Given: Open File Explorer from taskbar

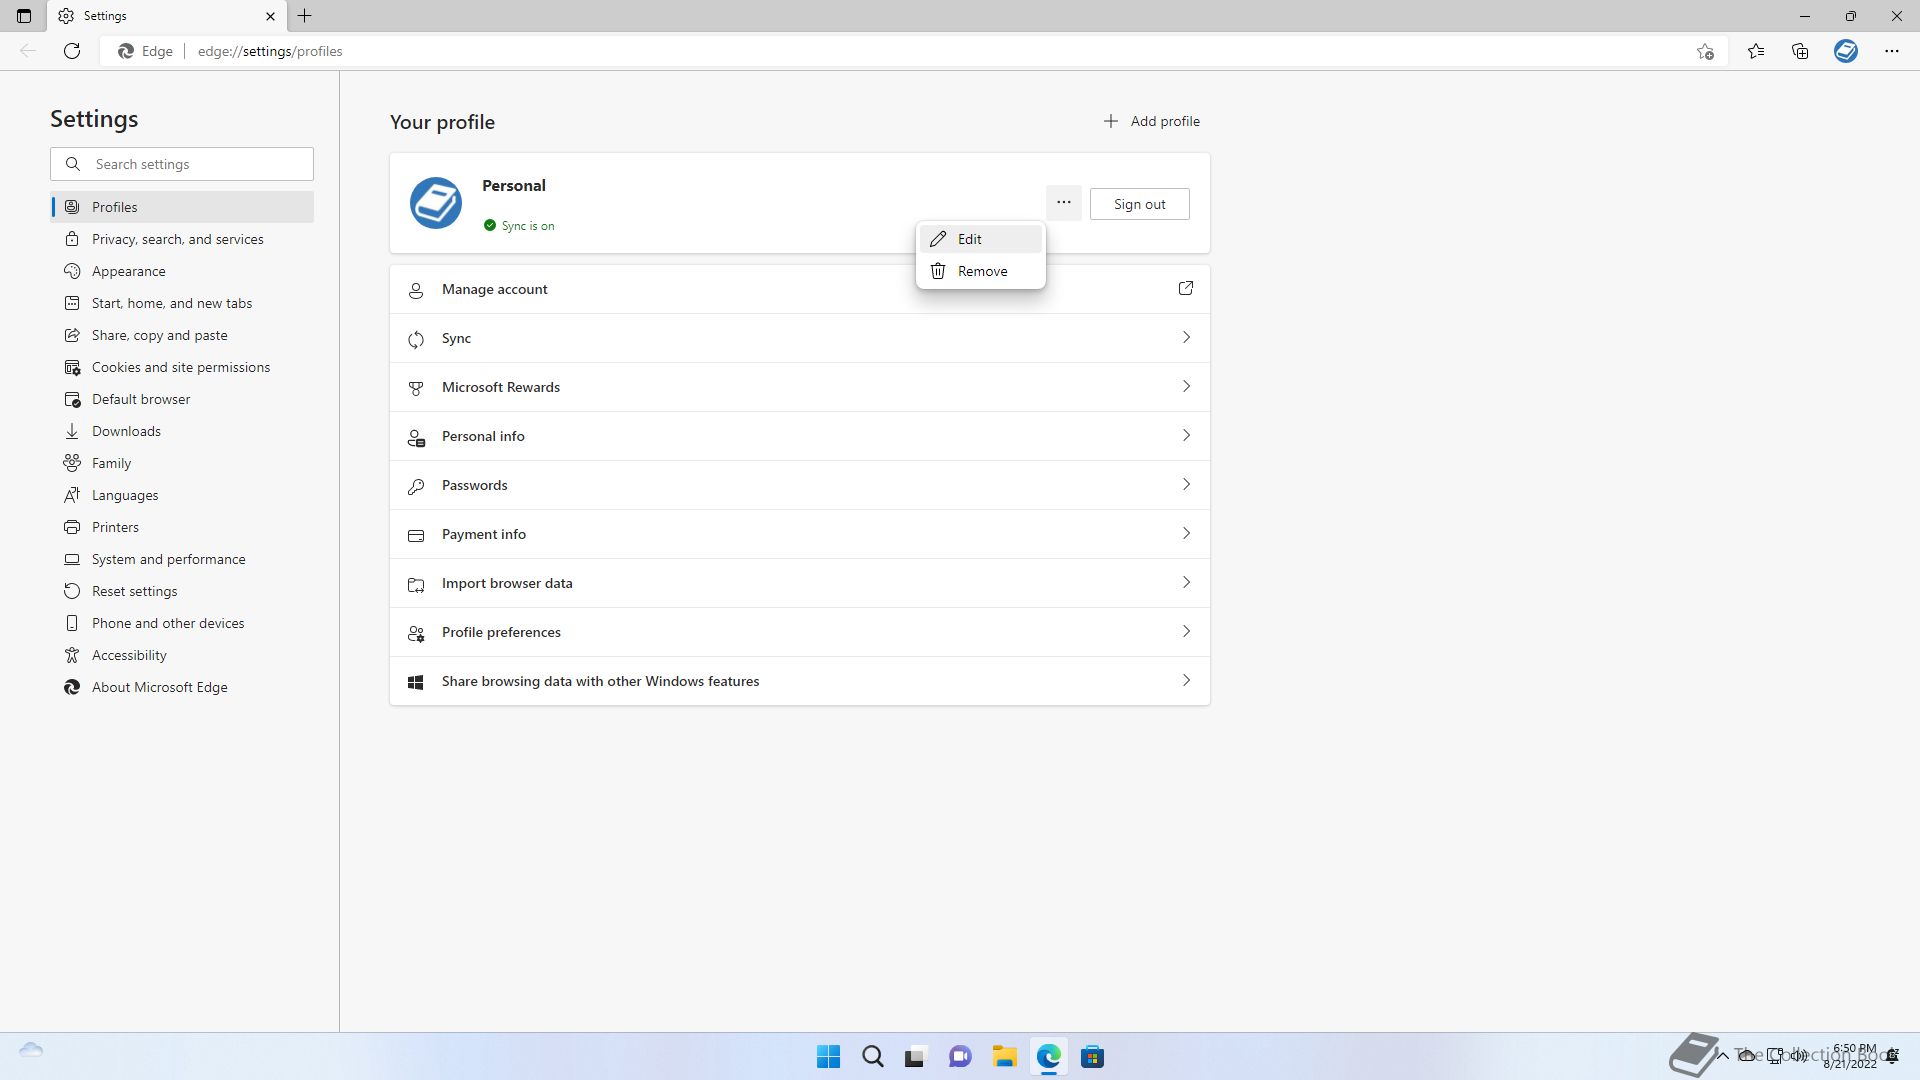Looking at the screenshot, I should 1004,1057.
